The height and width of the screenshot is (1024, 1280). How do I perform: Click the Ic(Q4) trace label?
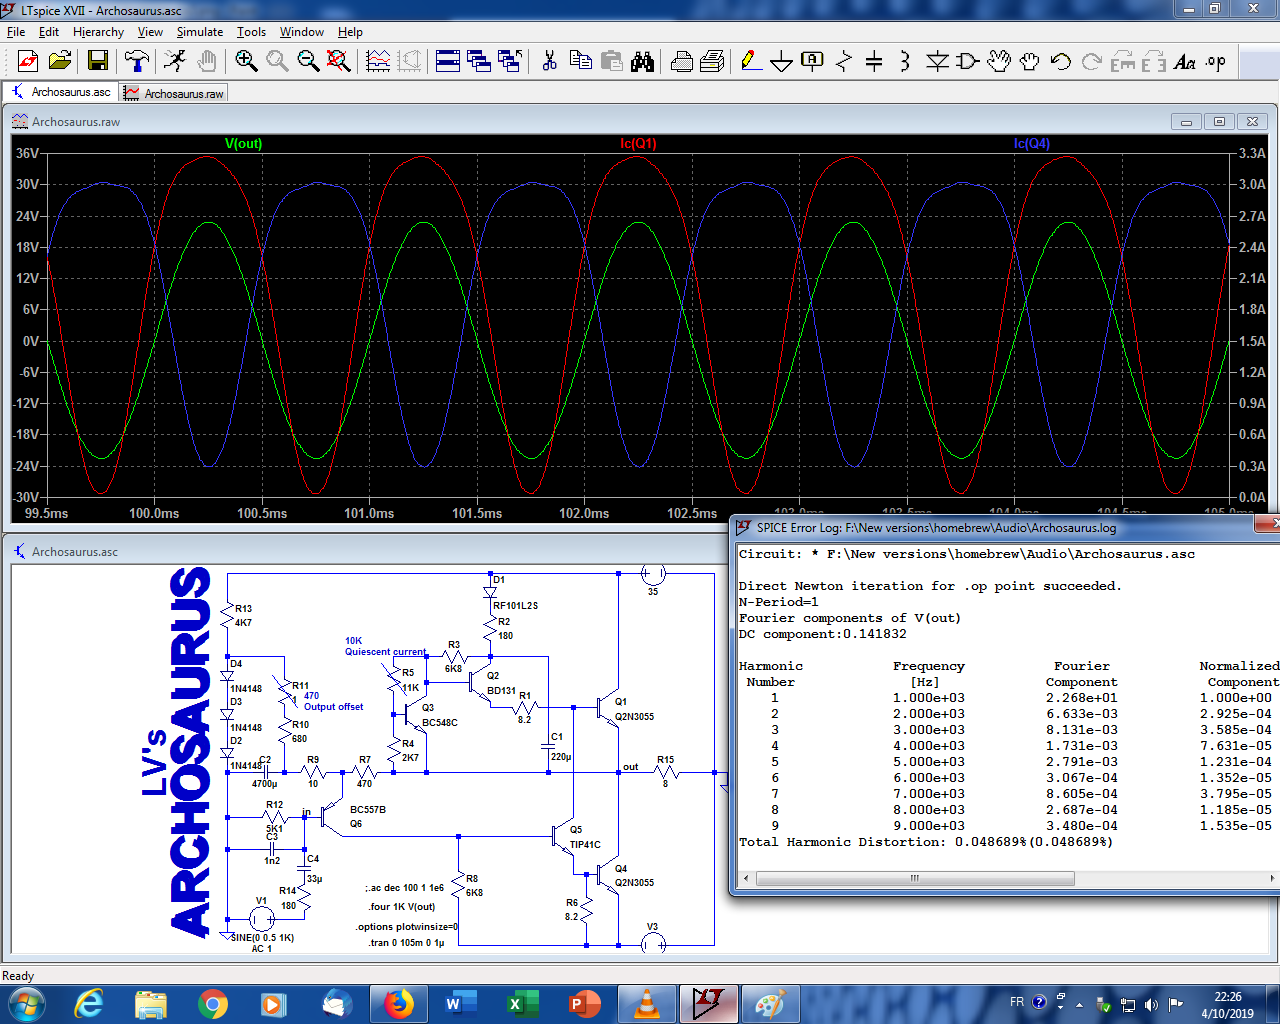(x=1032, y=143)
